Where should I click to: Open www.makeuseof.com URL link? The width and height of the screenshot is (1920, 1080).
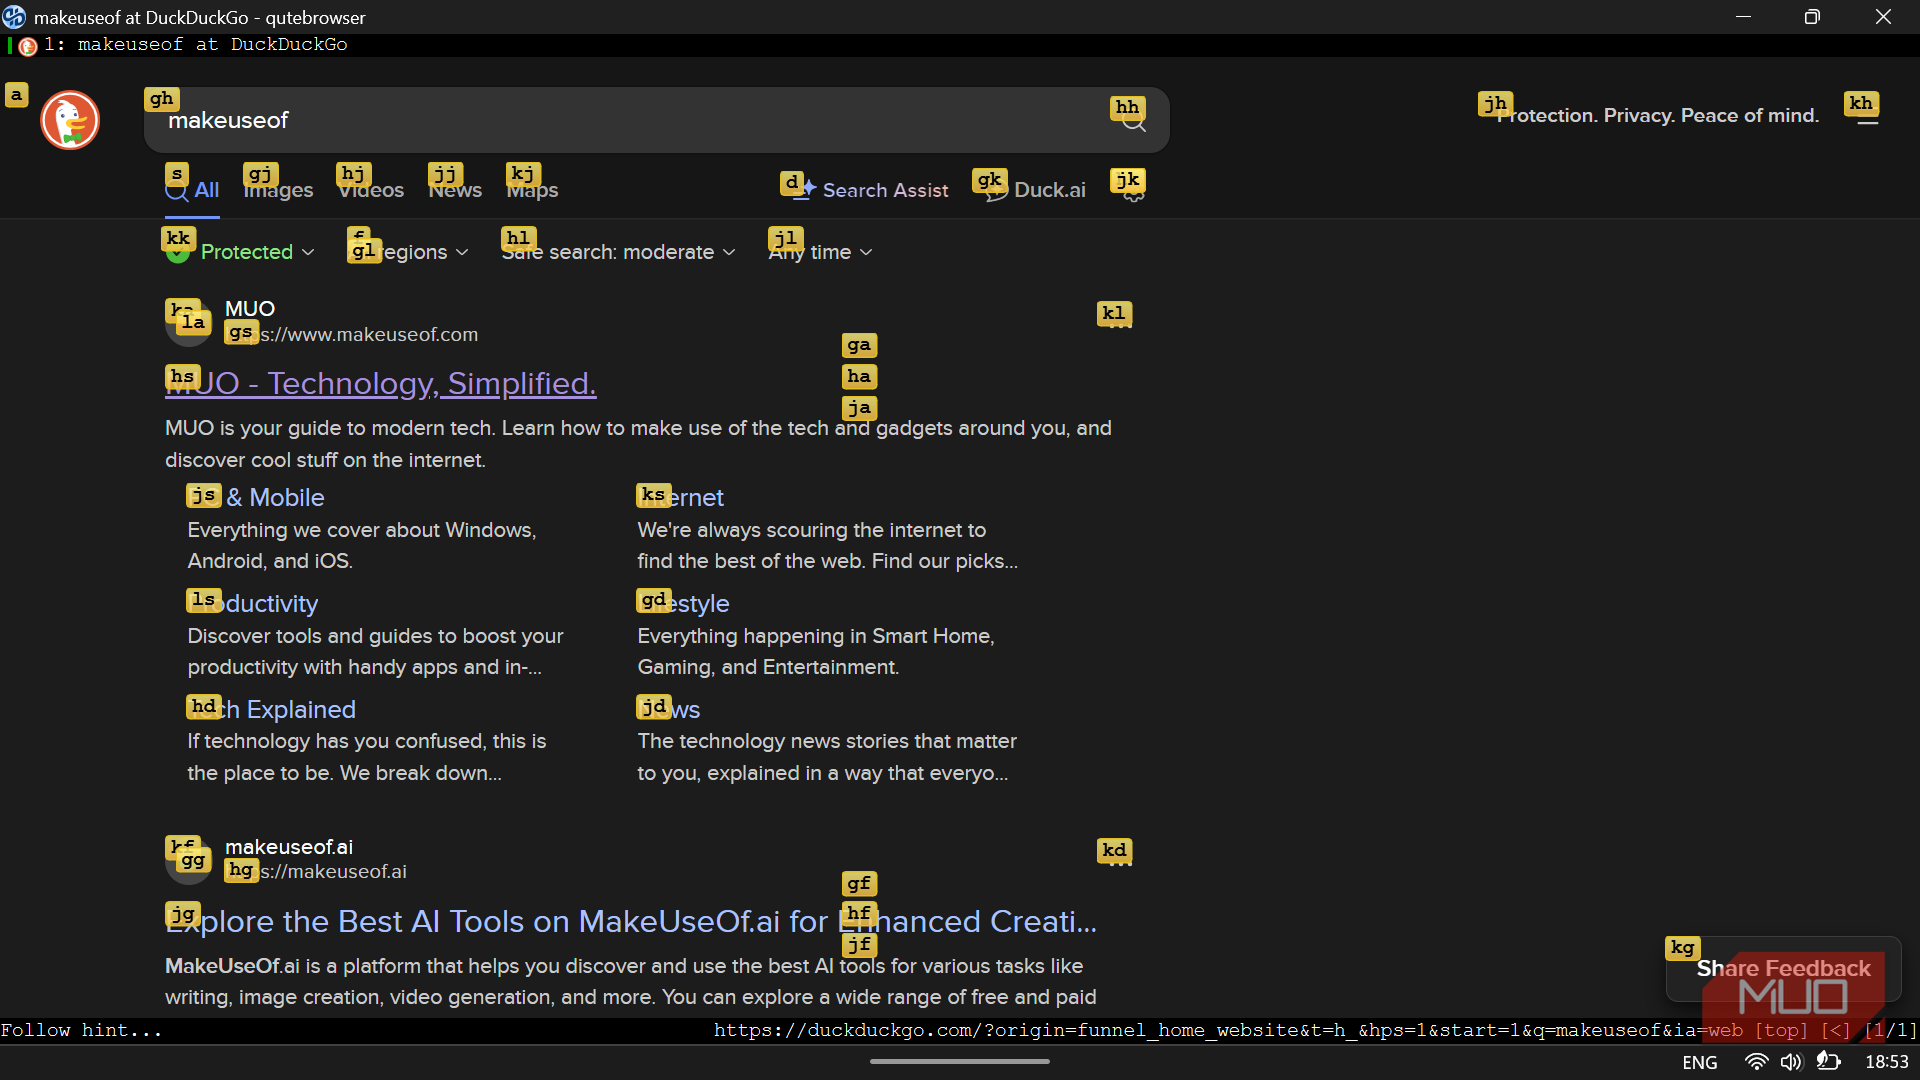[351, 334]
